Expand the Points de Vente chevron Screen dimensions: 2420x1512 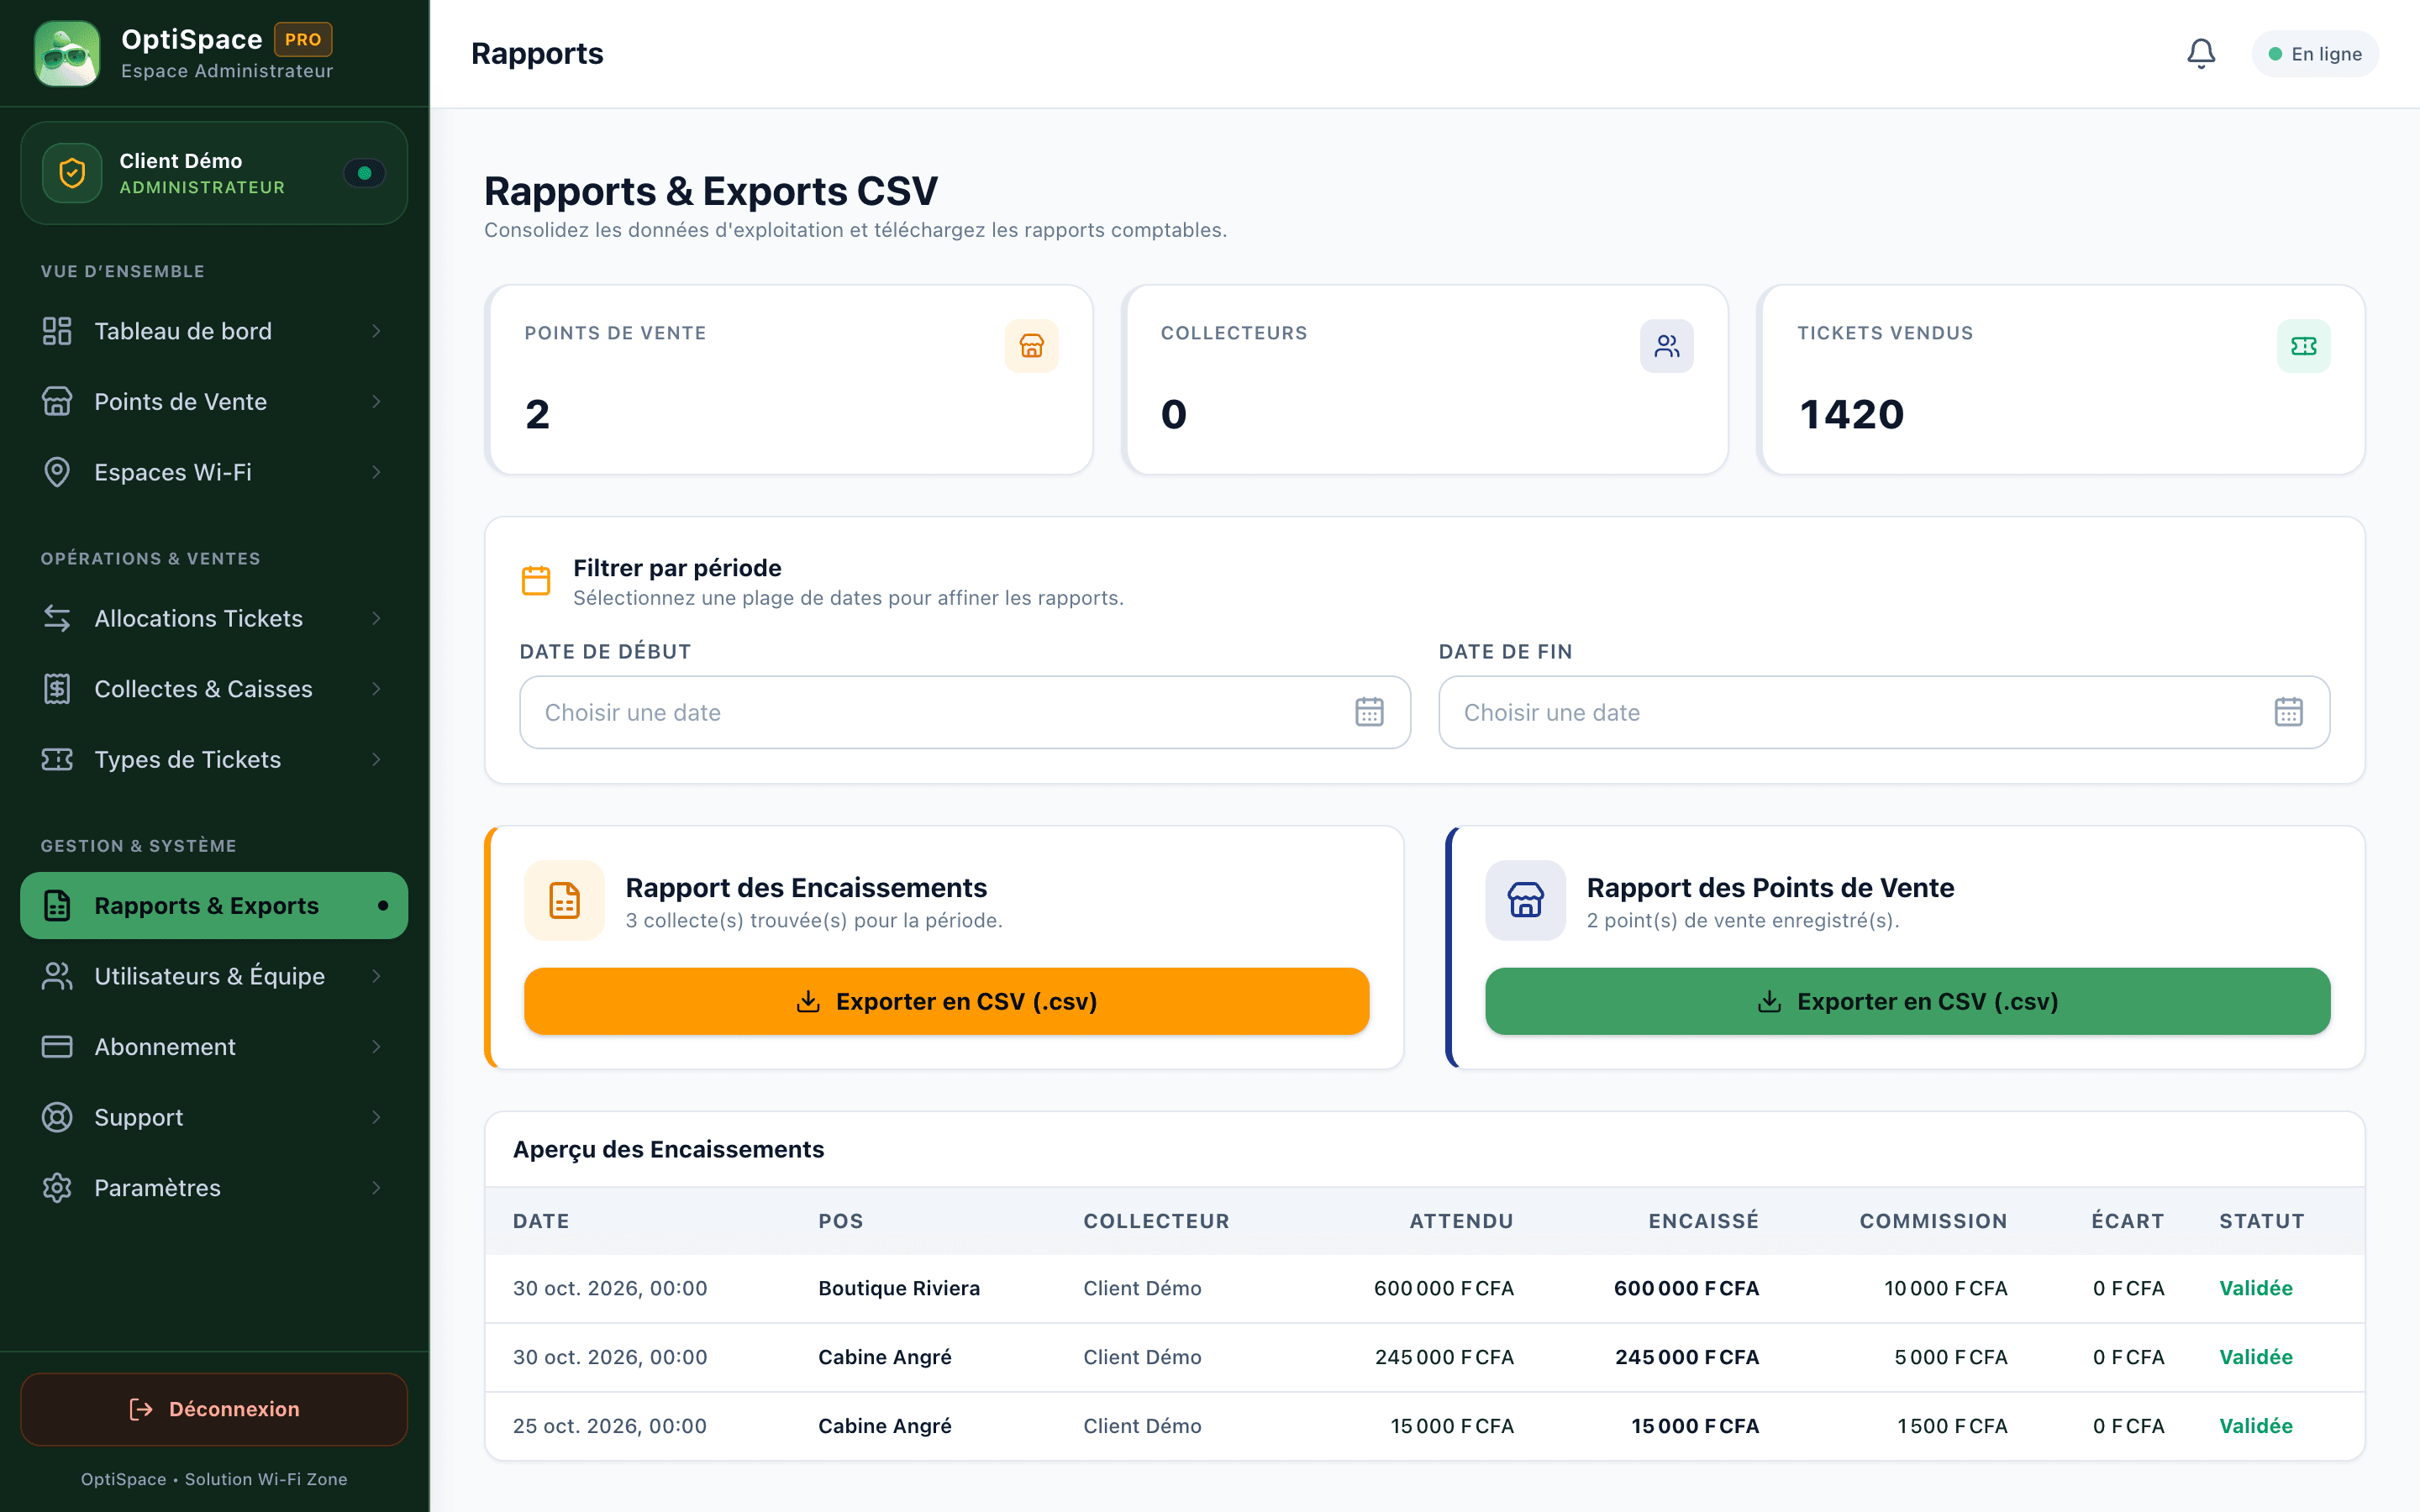pos(376,402)
